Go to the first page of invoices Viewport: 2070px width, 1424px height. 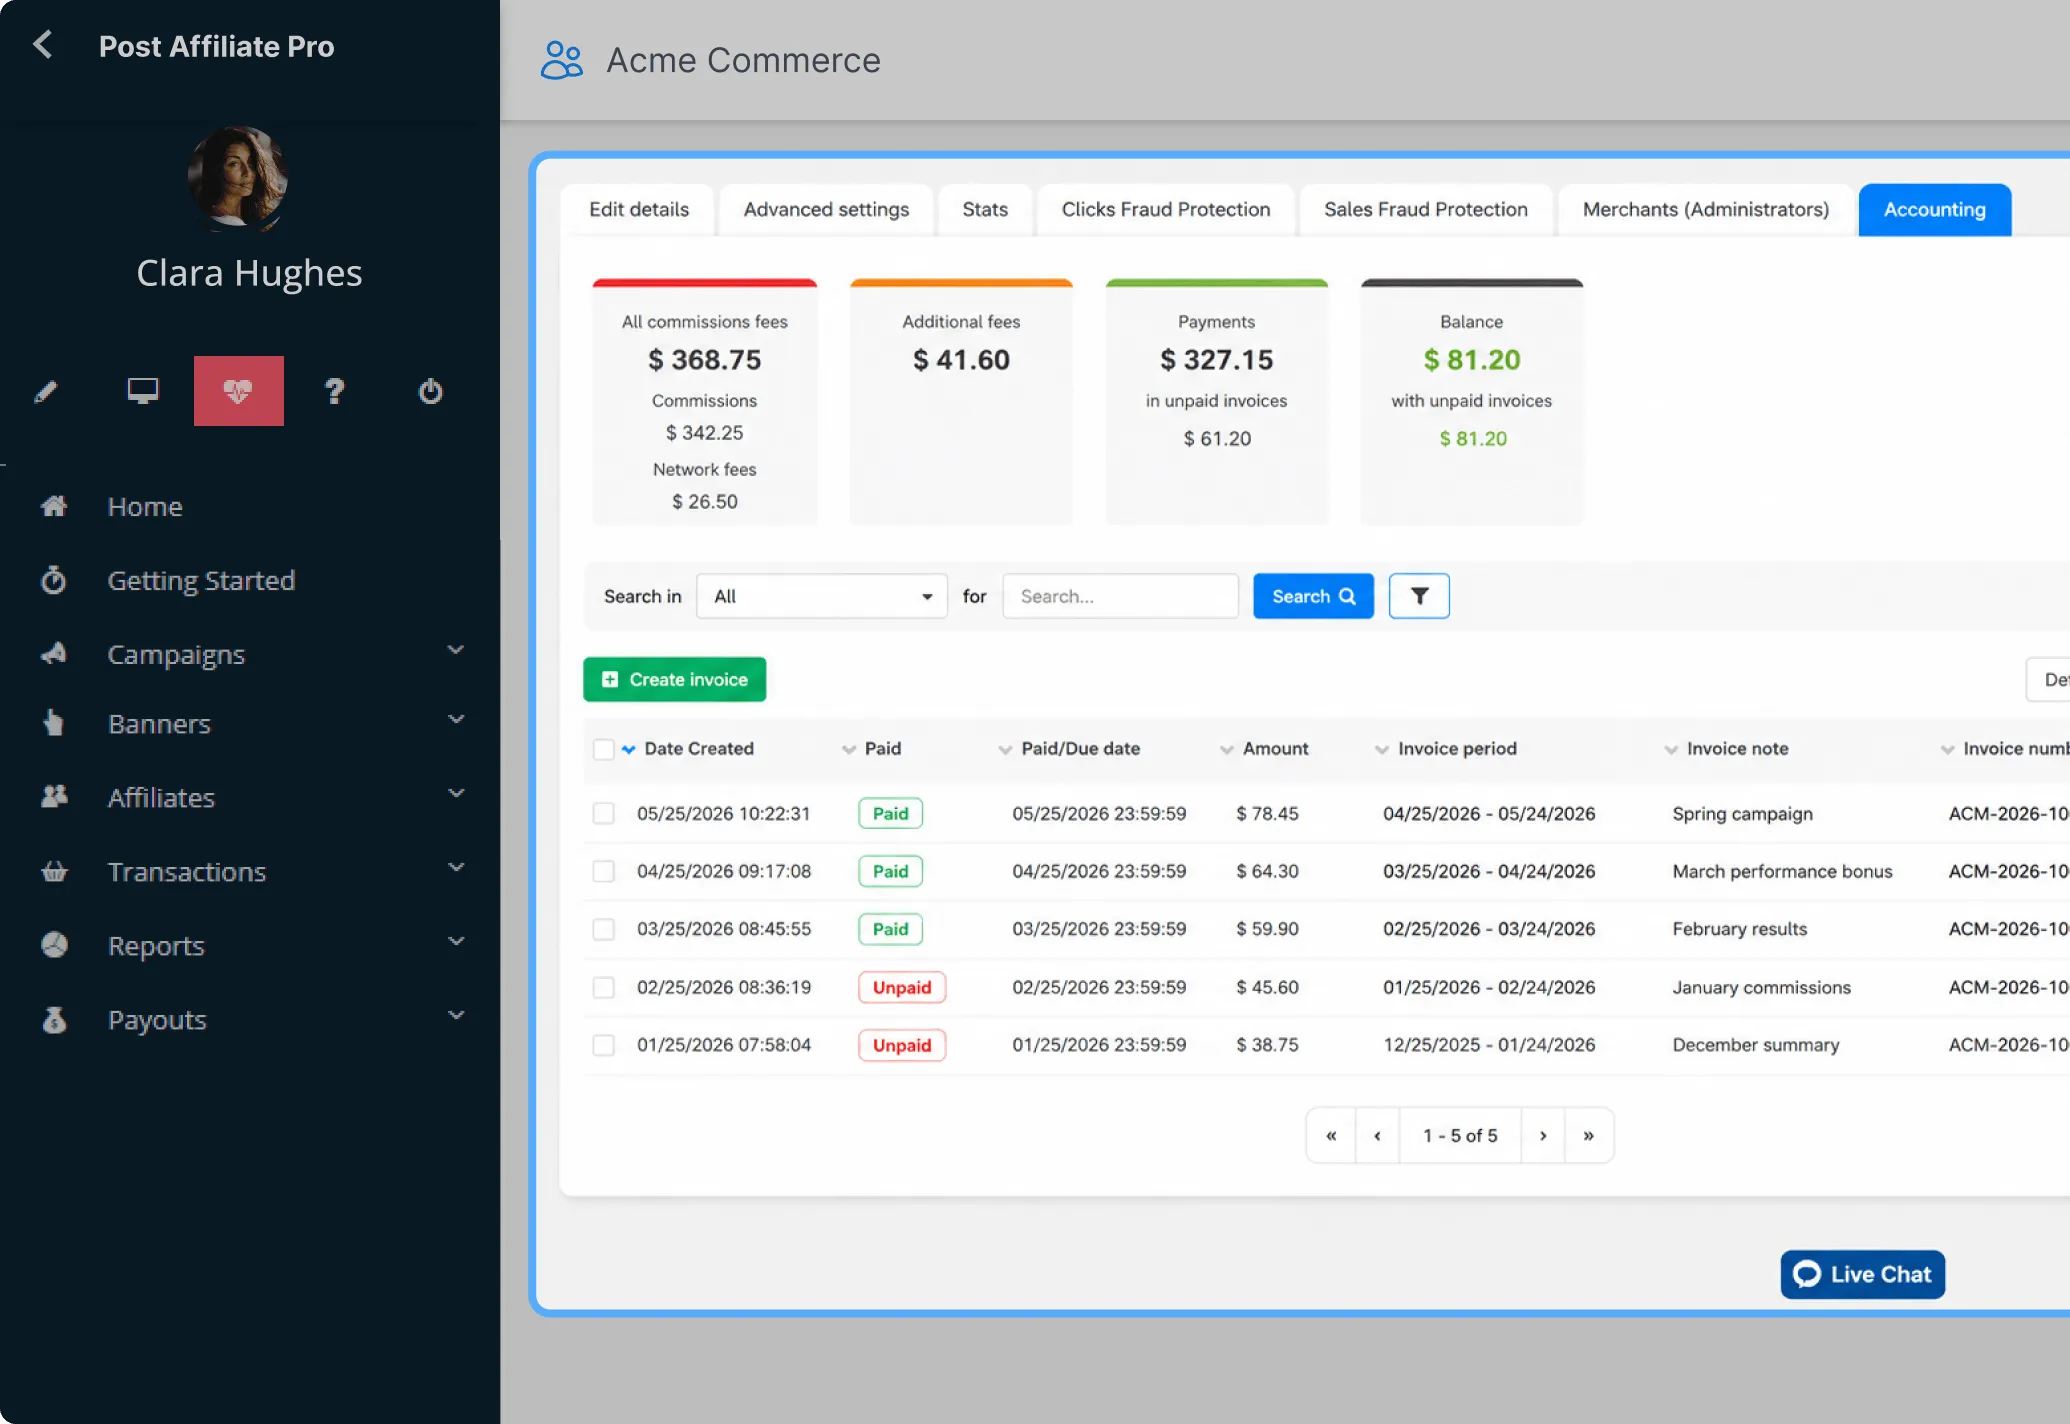coord(1331,1135)
